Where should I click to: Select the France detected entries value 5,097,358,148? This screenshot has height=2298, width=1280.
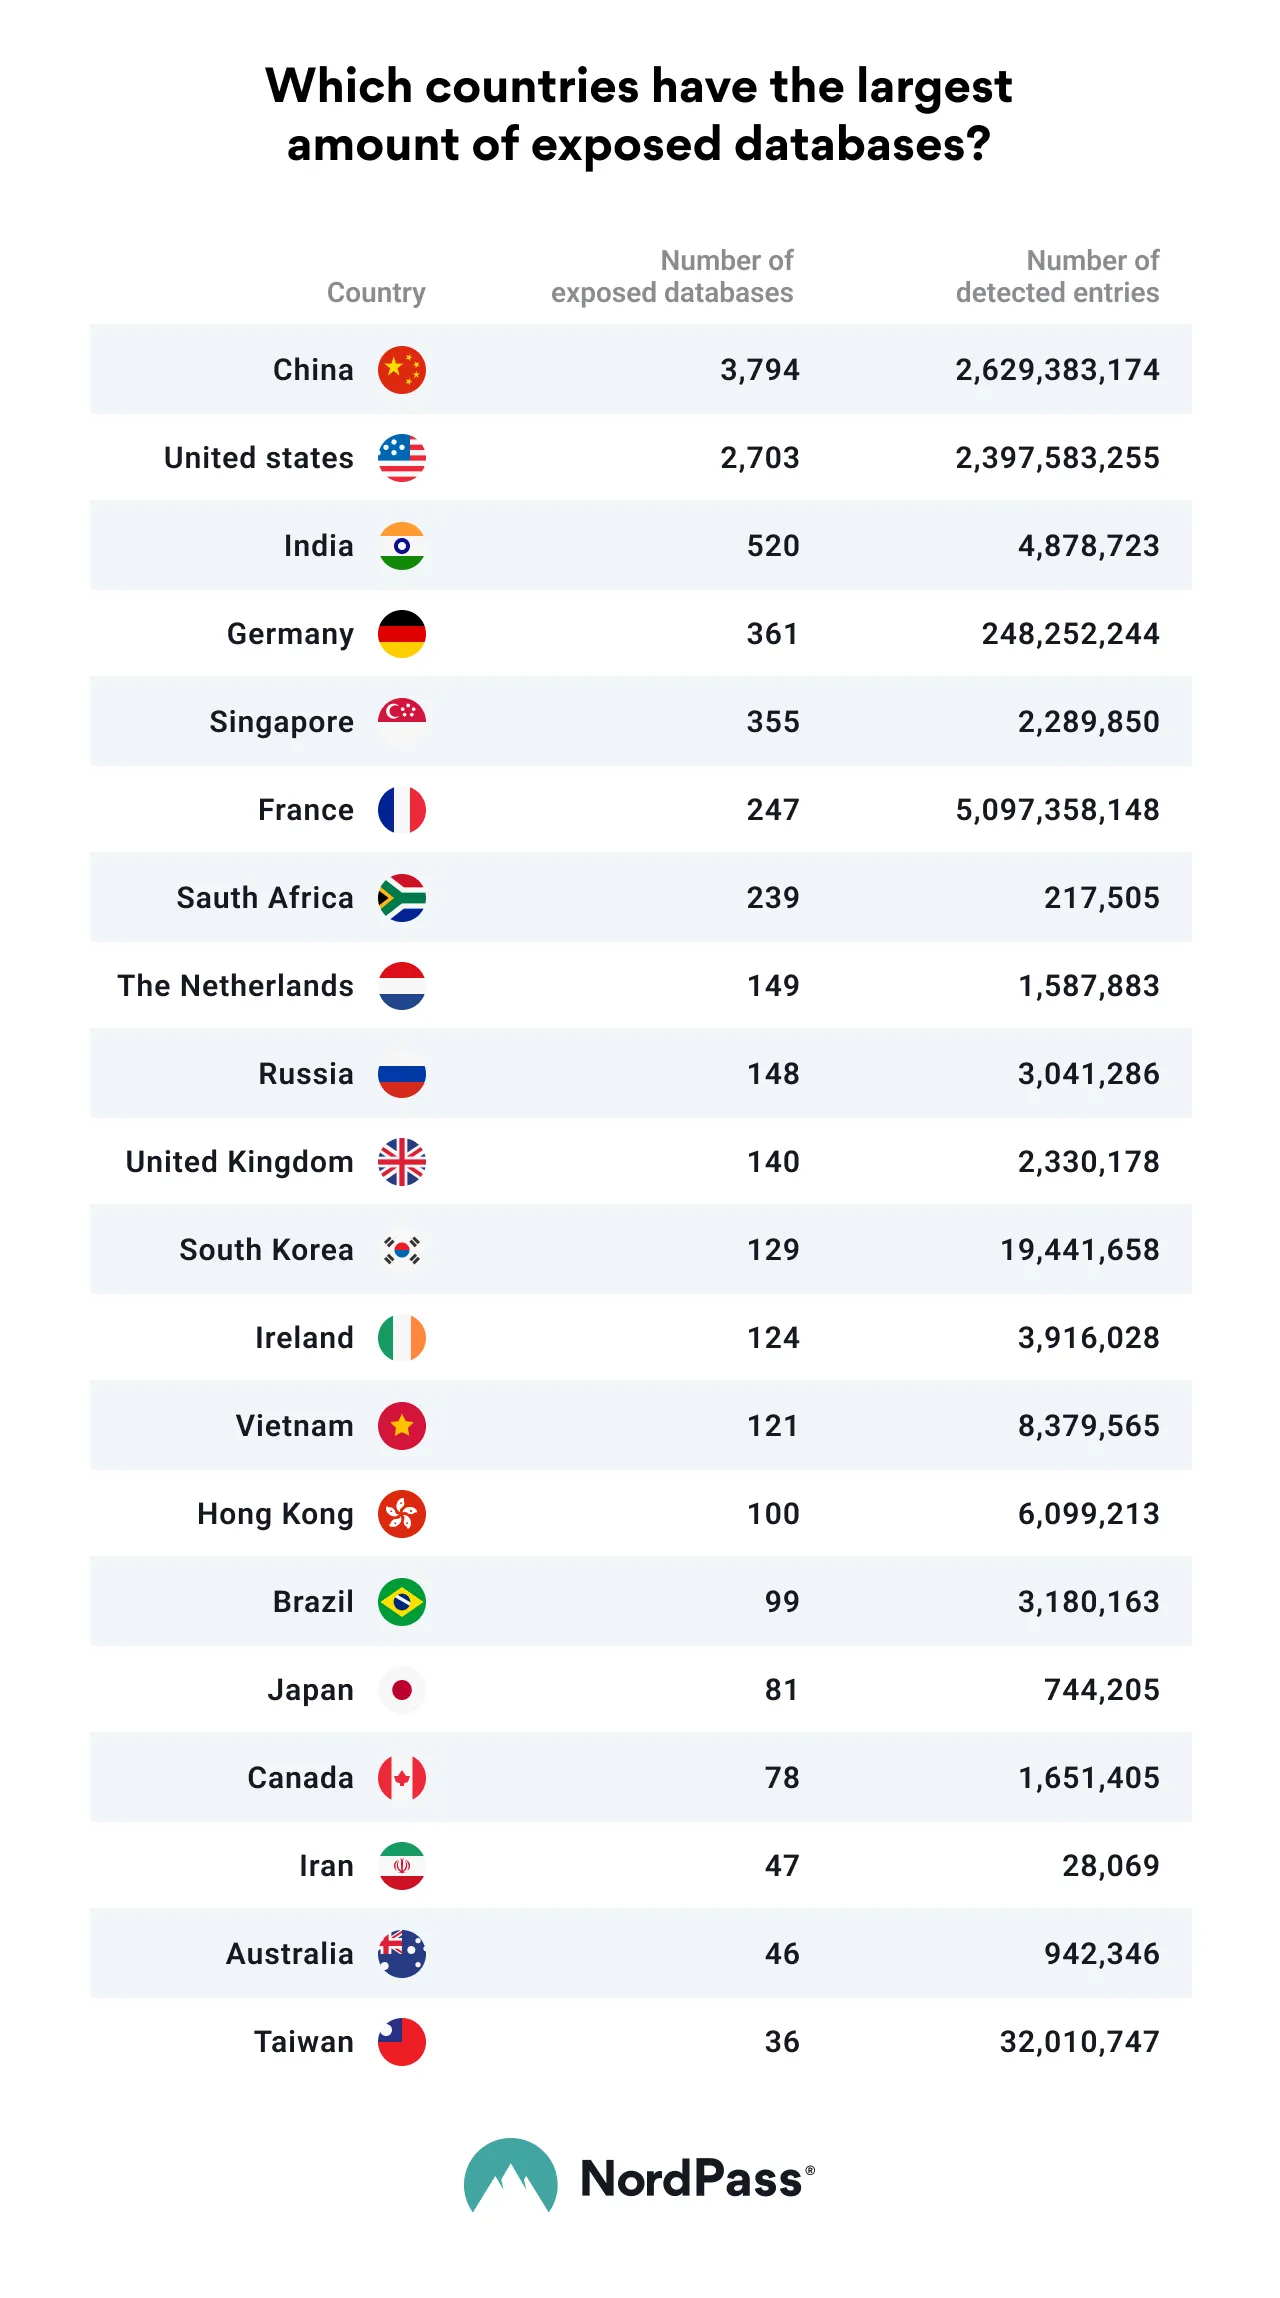[x=1057, y=810]
